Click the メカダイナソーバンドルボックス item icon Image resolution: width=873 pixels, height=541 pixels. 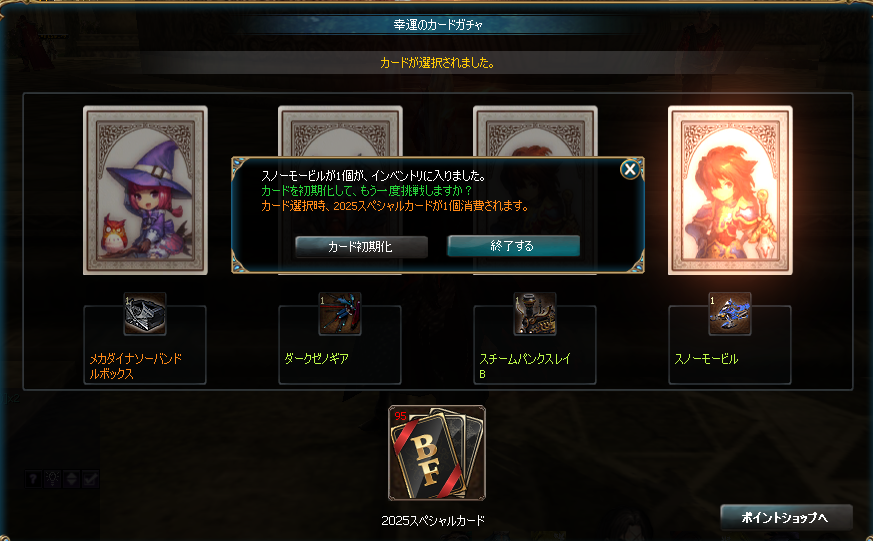(x=145, y=314)
